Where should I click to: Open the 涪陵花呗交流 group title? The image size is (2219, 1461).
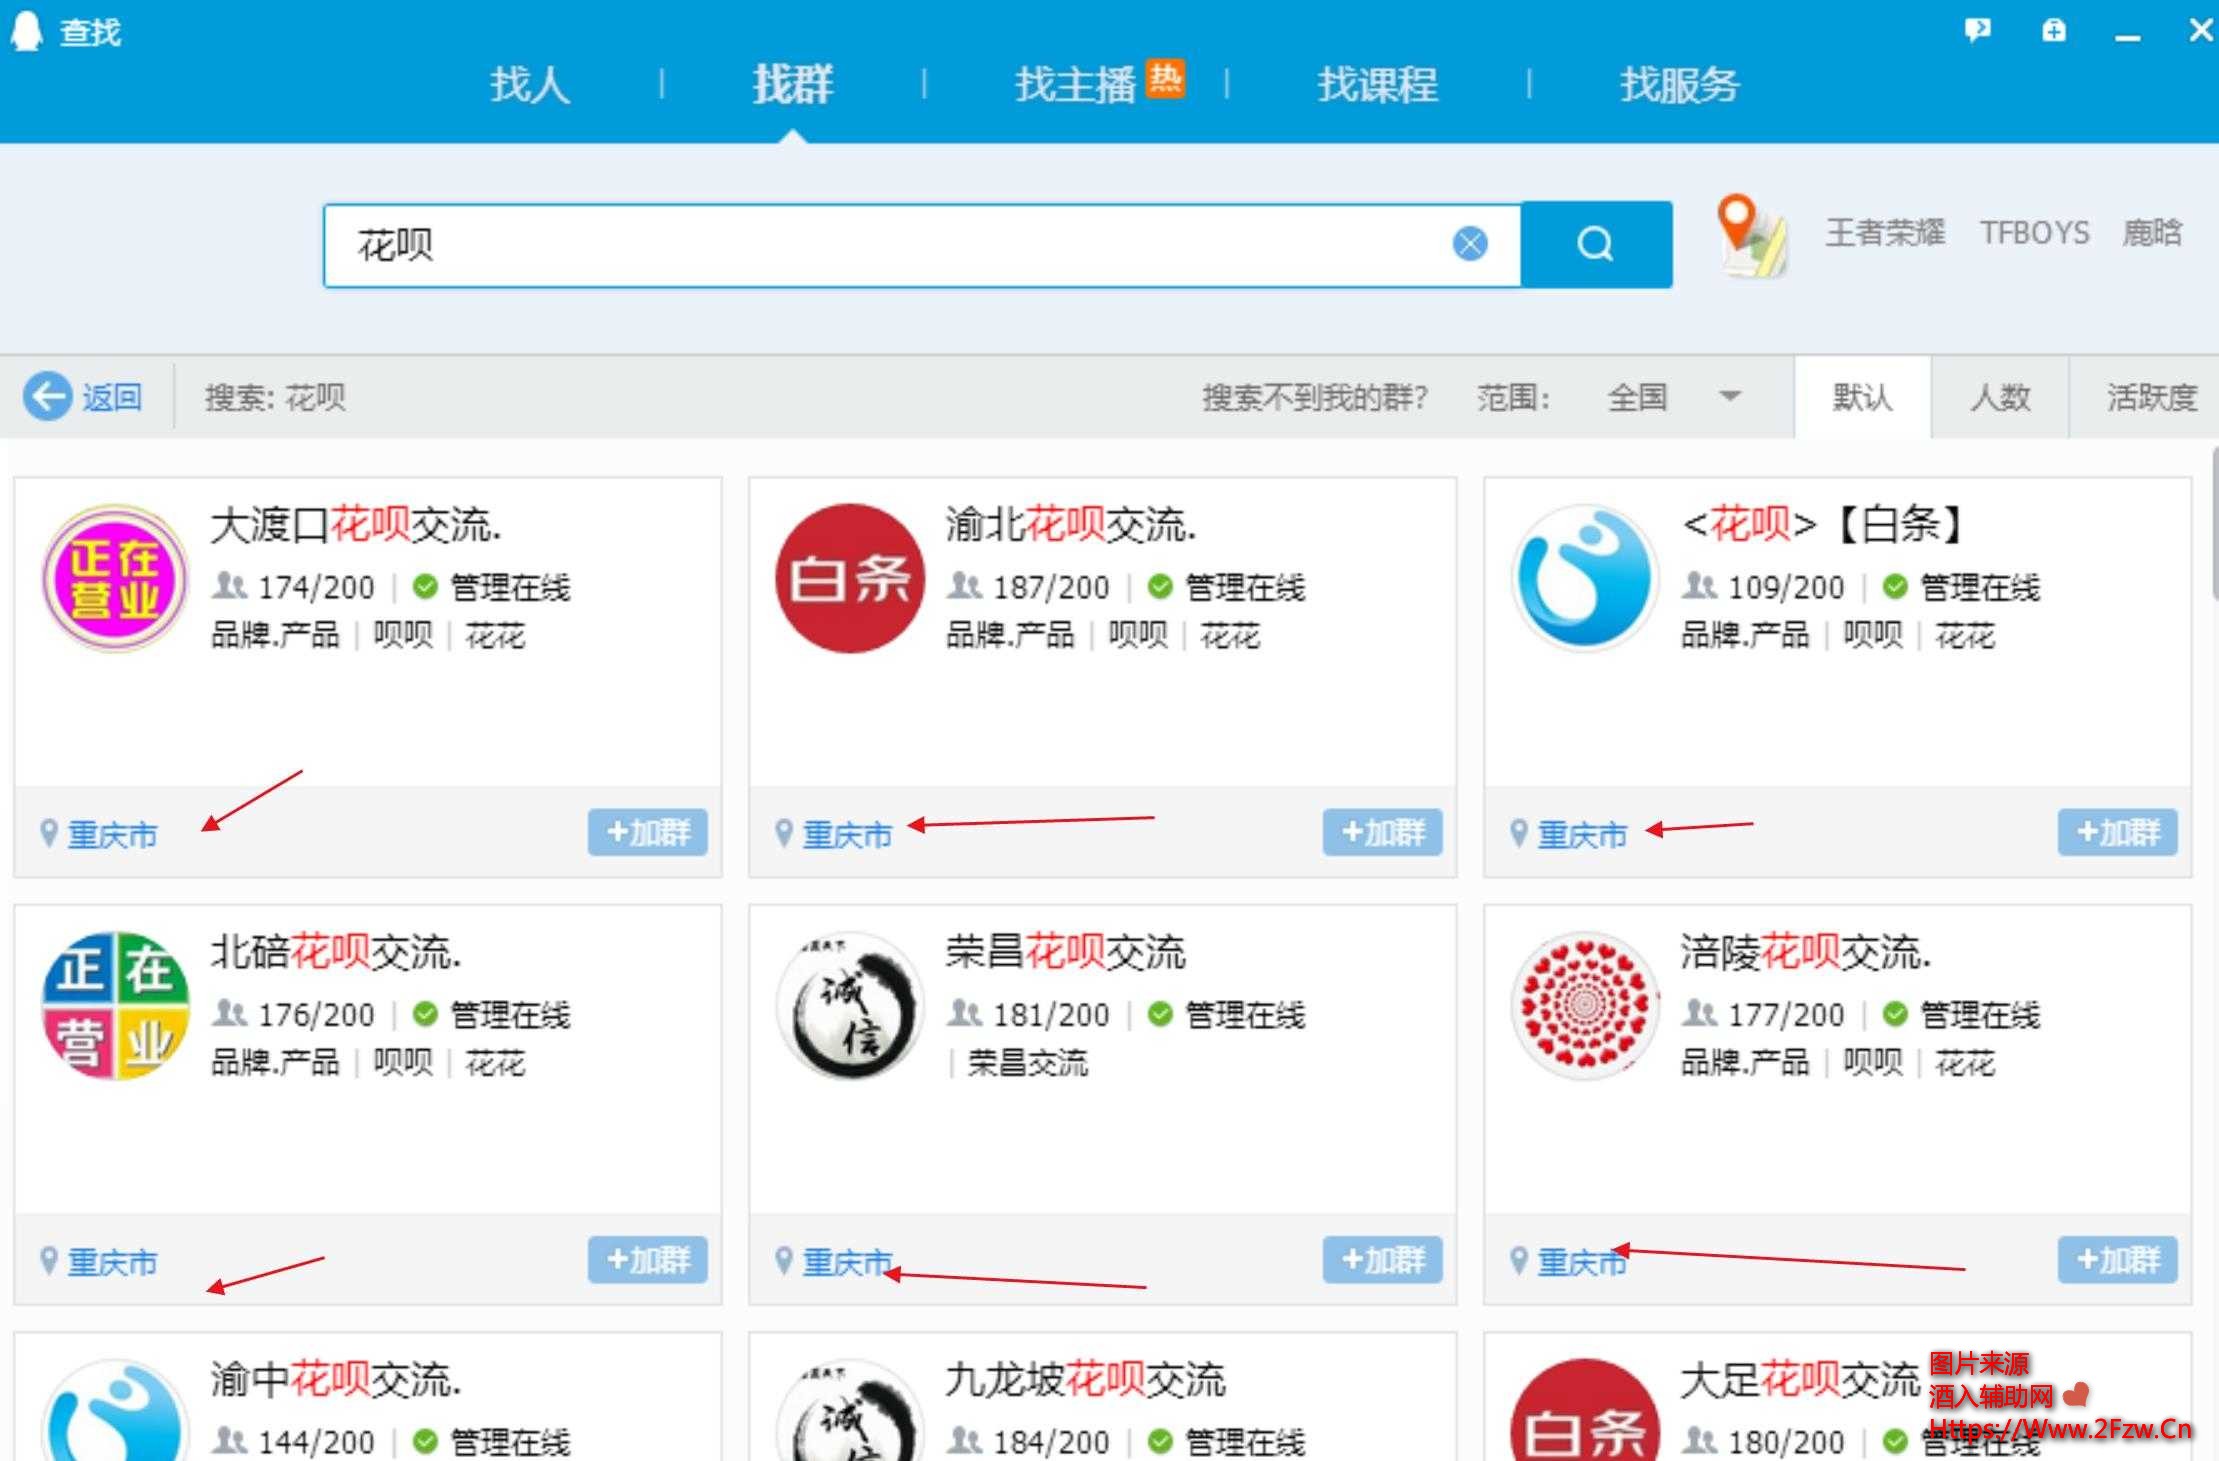[1806, 952]
